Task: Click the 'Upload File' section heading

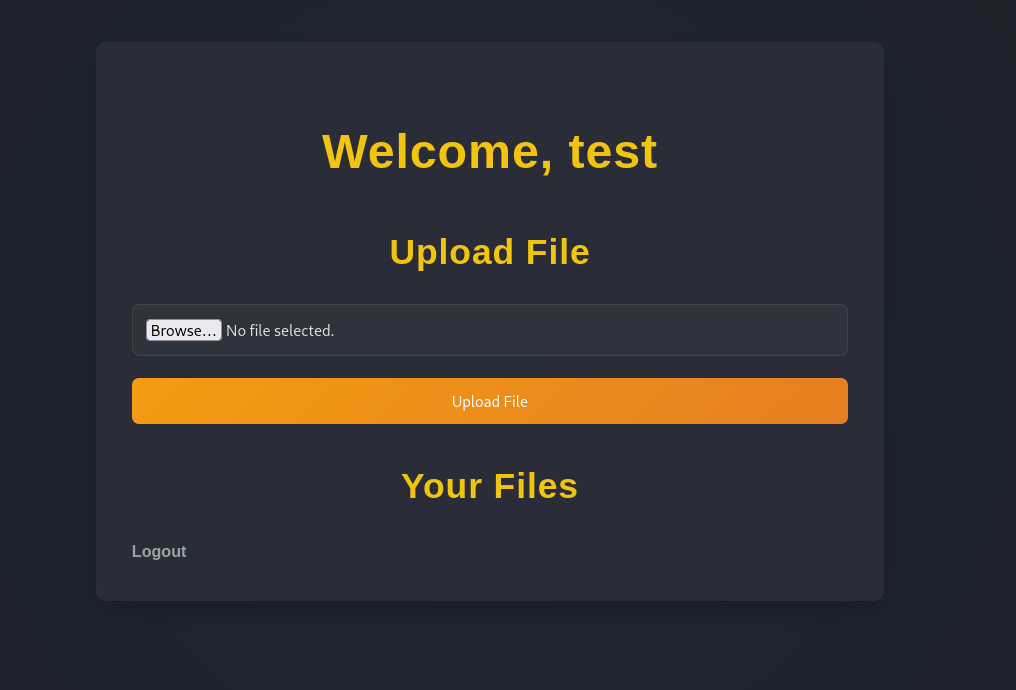Action: coord(489,252)
